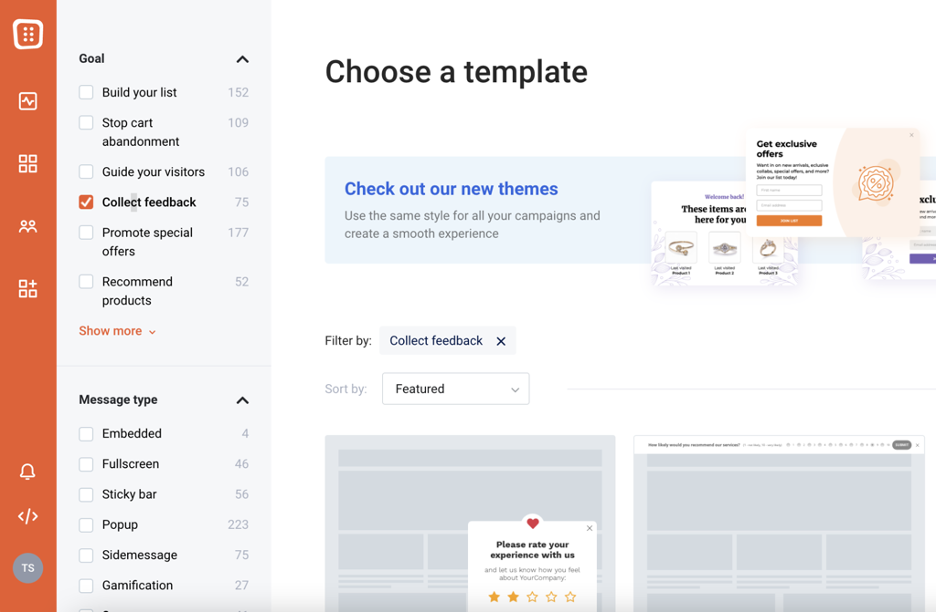
Task: Check the Recommend products goal
Action: pos(86,281)
